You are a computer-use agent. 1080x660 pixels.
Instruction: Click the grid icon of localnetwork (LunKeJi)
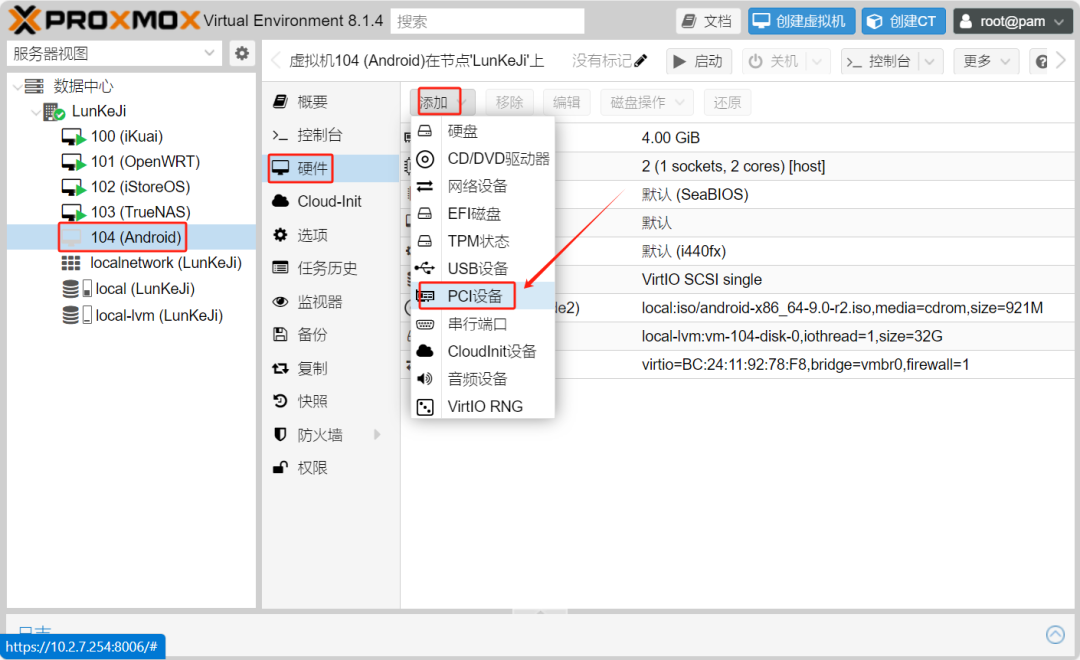pyautogui.click(x=71, y=263)
